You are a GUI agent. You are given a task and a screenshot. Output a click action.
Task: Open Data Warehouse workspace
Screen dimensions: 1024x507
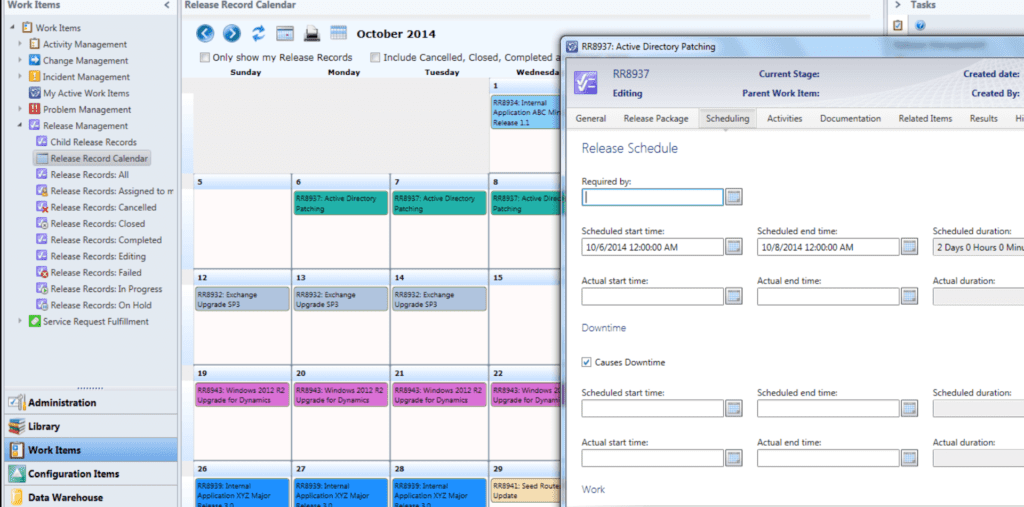coord(90,497)
